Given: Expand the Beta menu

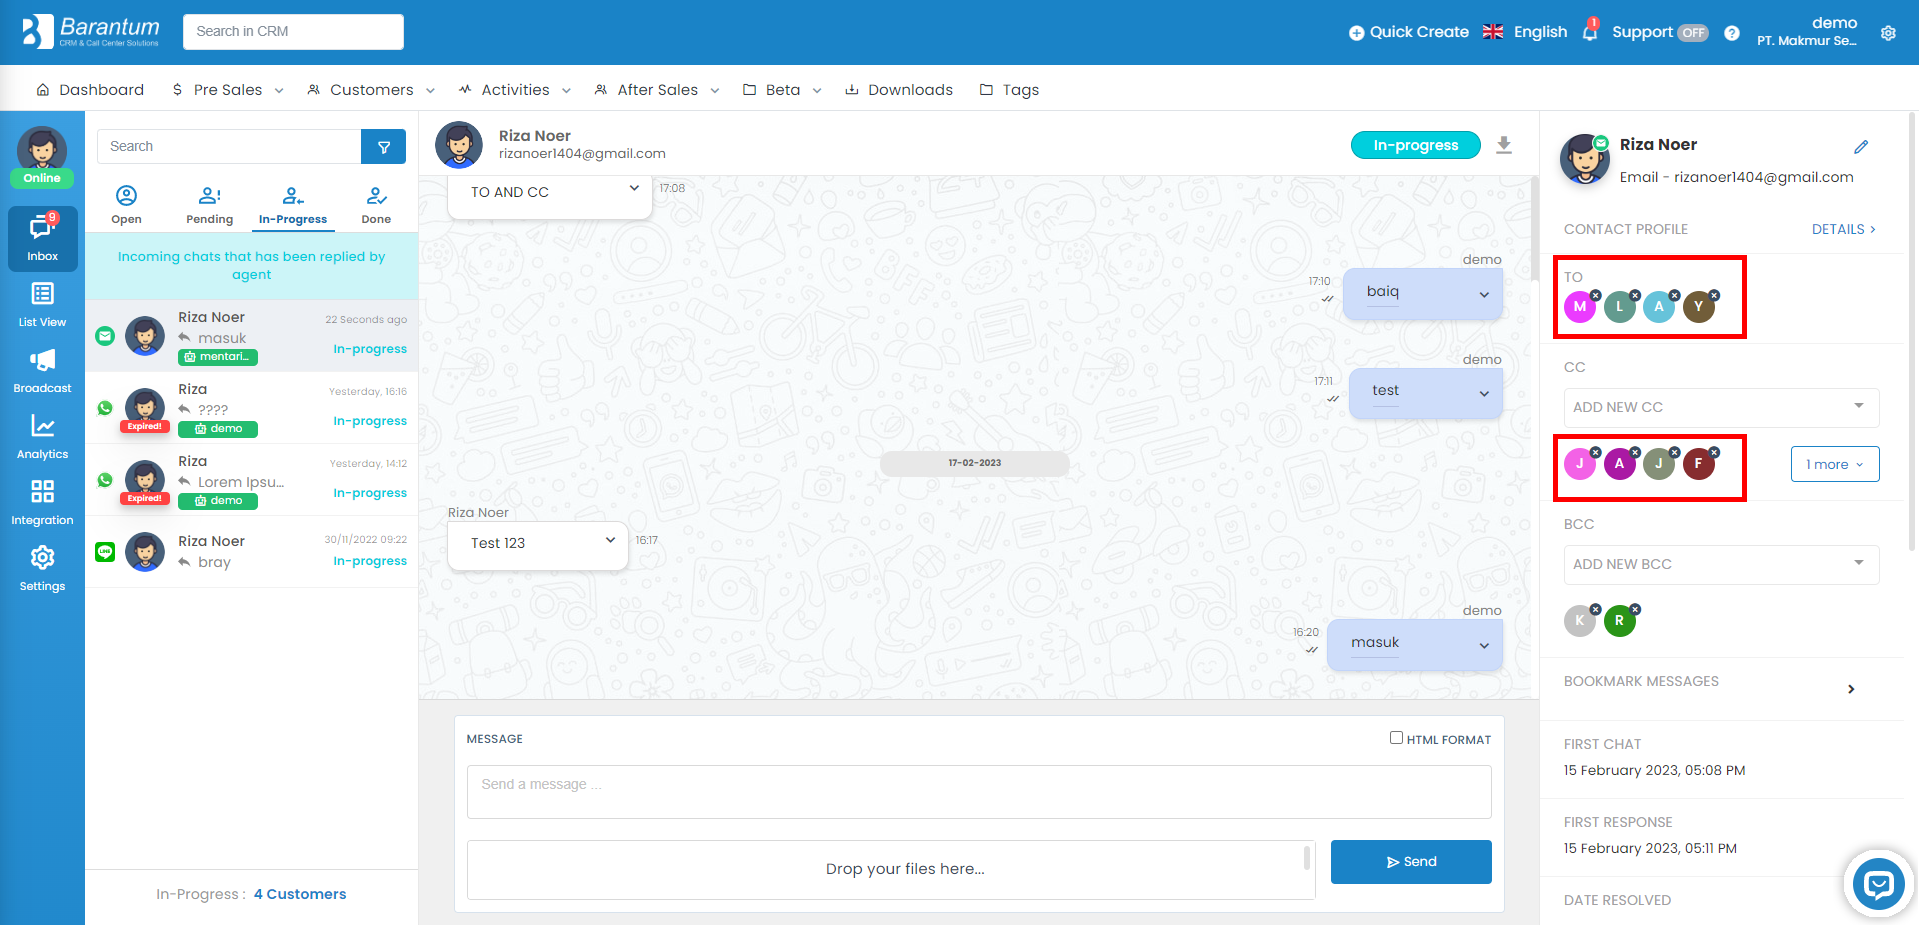Looking at the screenshot, I should 782,90.
